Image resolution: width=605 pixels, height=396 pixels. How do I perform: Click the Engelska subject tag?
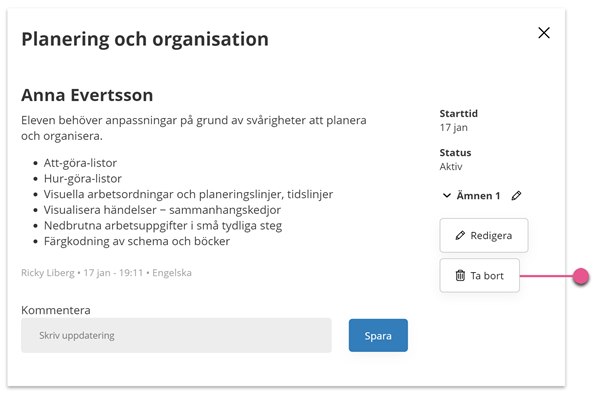click(172, 273)
